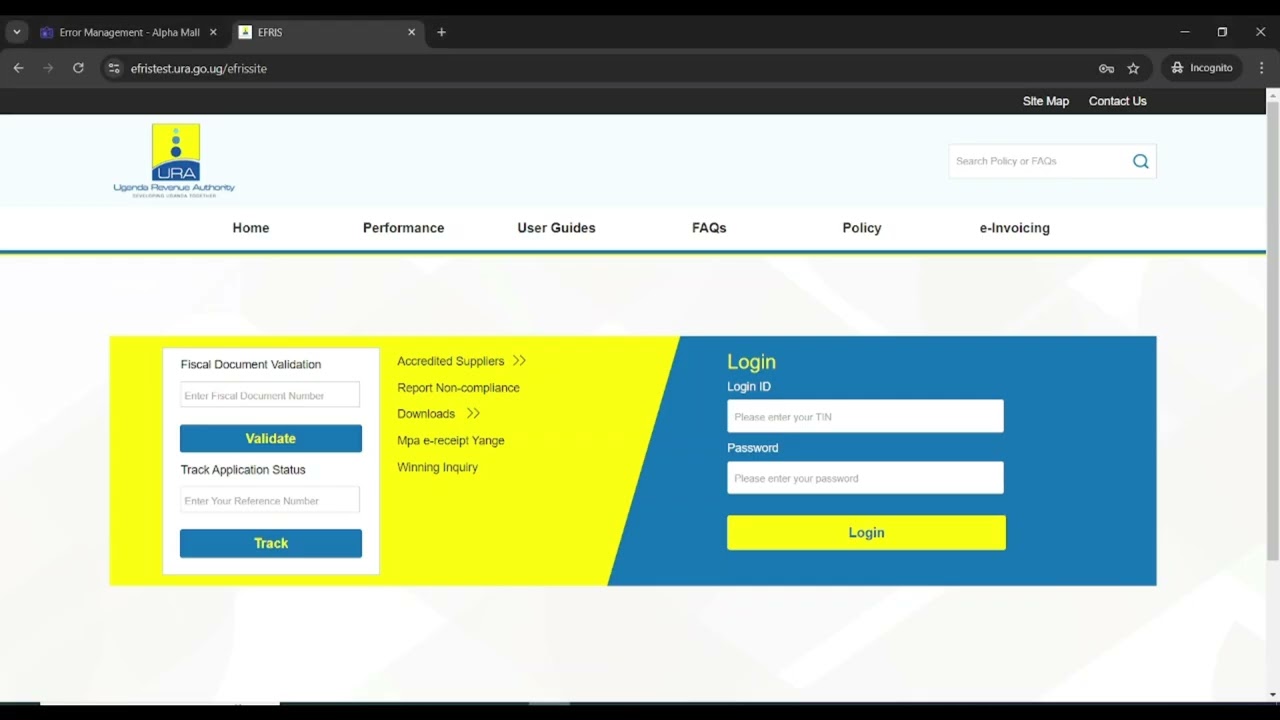Click the Contact Us link
This screenshot has width=1280, height=720.
click(1118, 101)
